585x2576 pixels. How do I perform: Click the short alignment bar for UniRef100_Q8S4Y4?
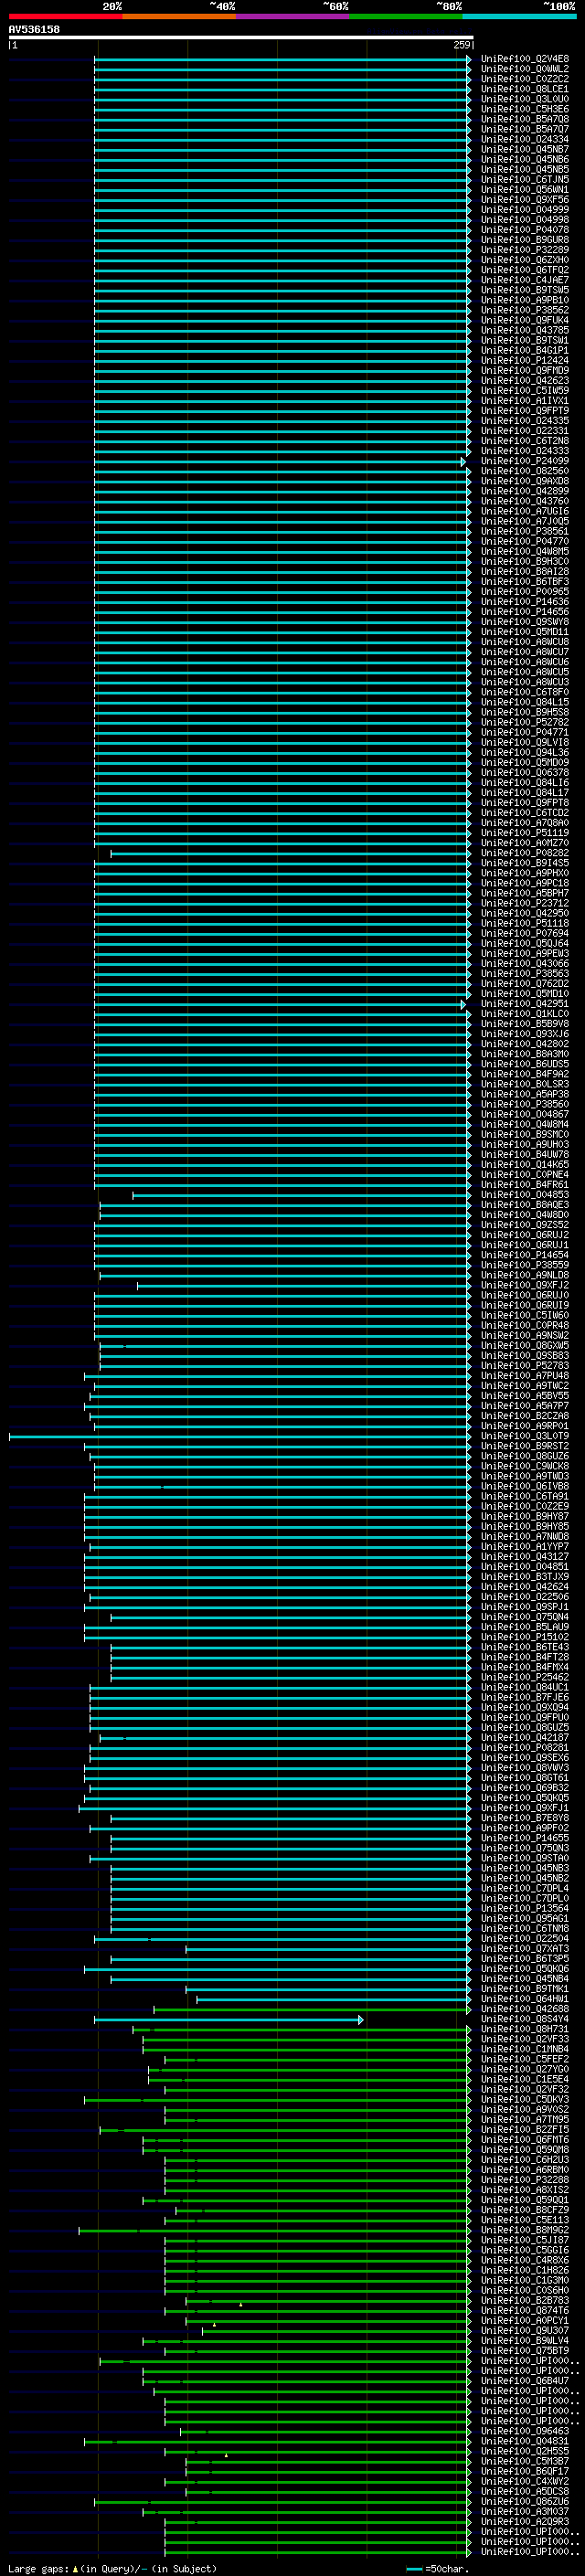[229, 2020]
